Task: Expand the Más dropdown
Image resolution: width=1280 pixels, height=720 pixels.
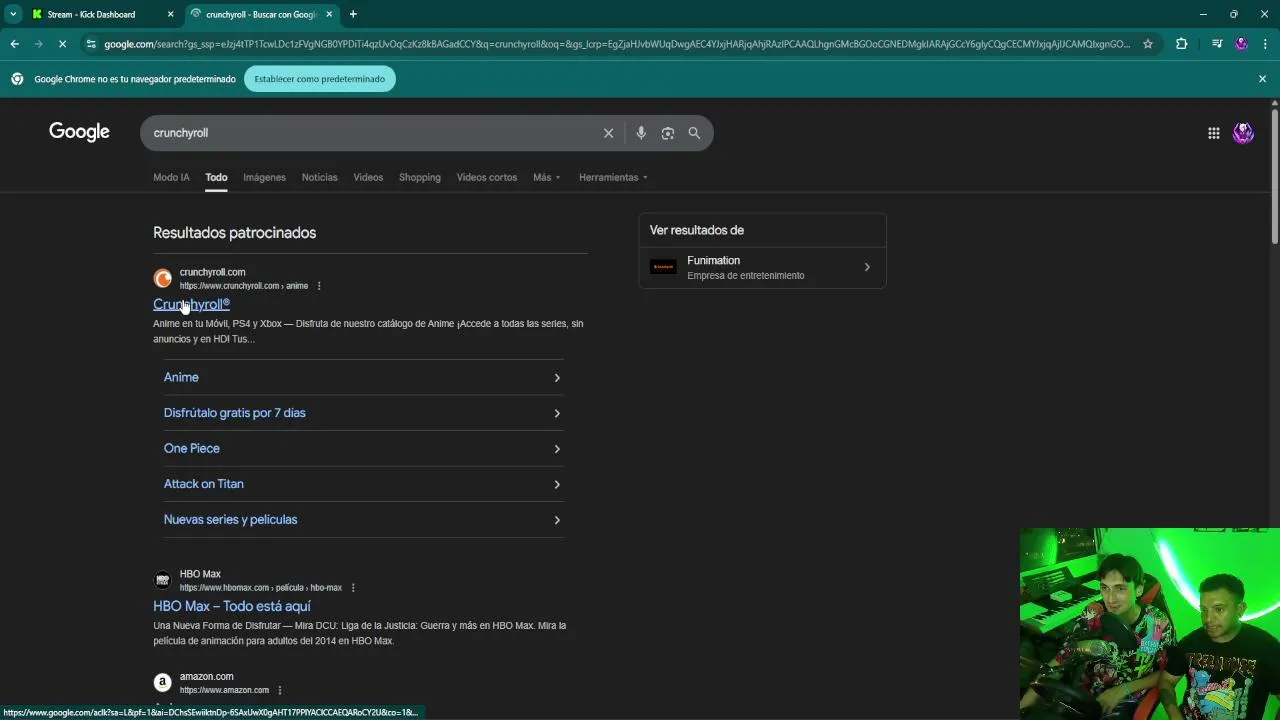Action: [547, 177]
